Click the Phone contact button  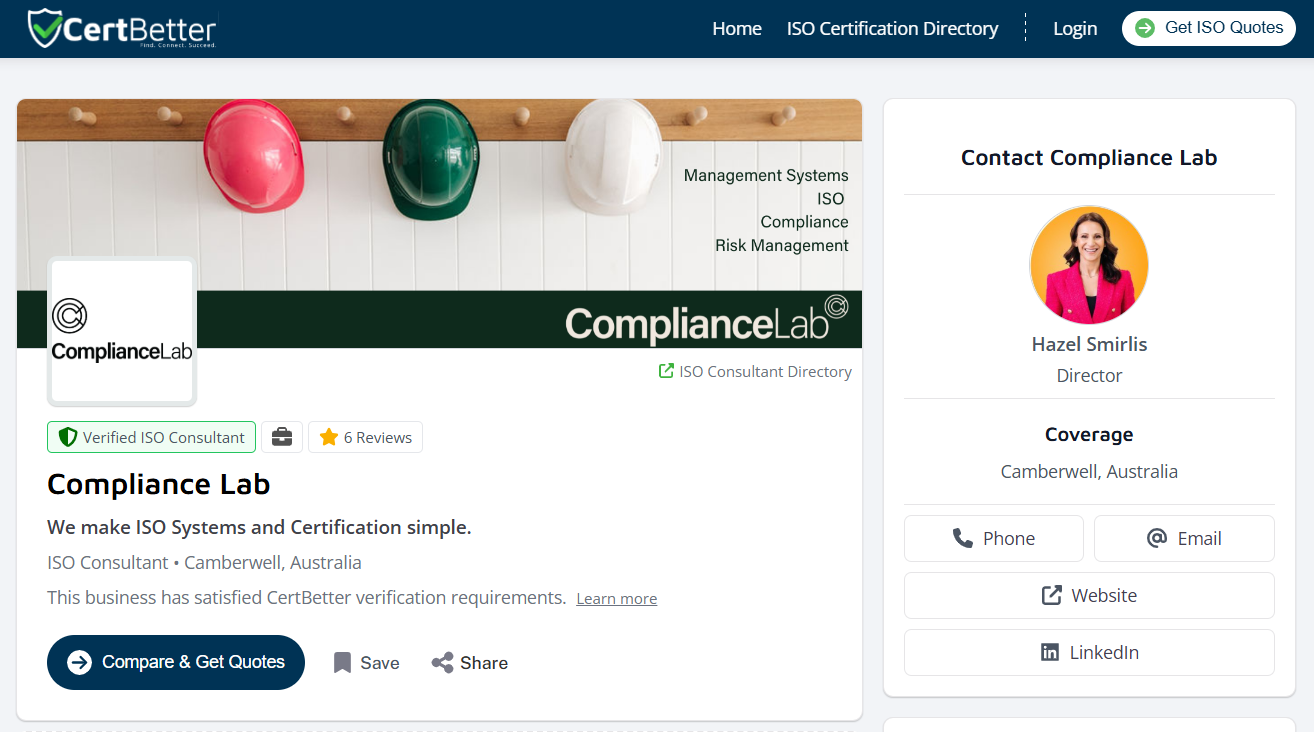994,538
